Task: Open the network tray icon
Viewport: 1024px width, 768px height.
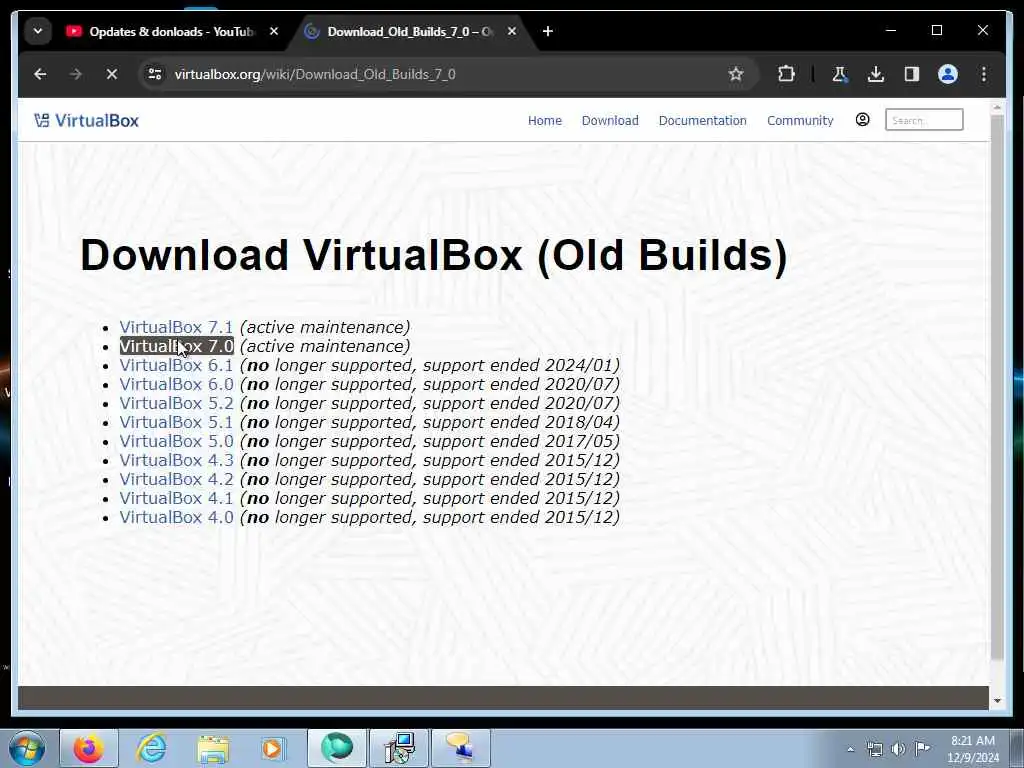Action: (874, 749)
